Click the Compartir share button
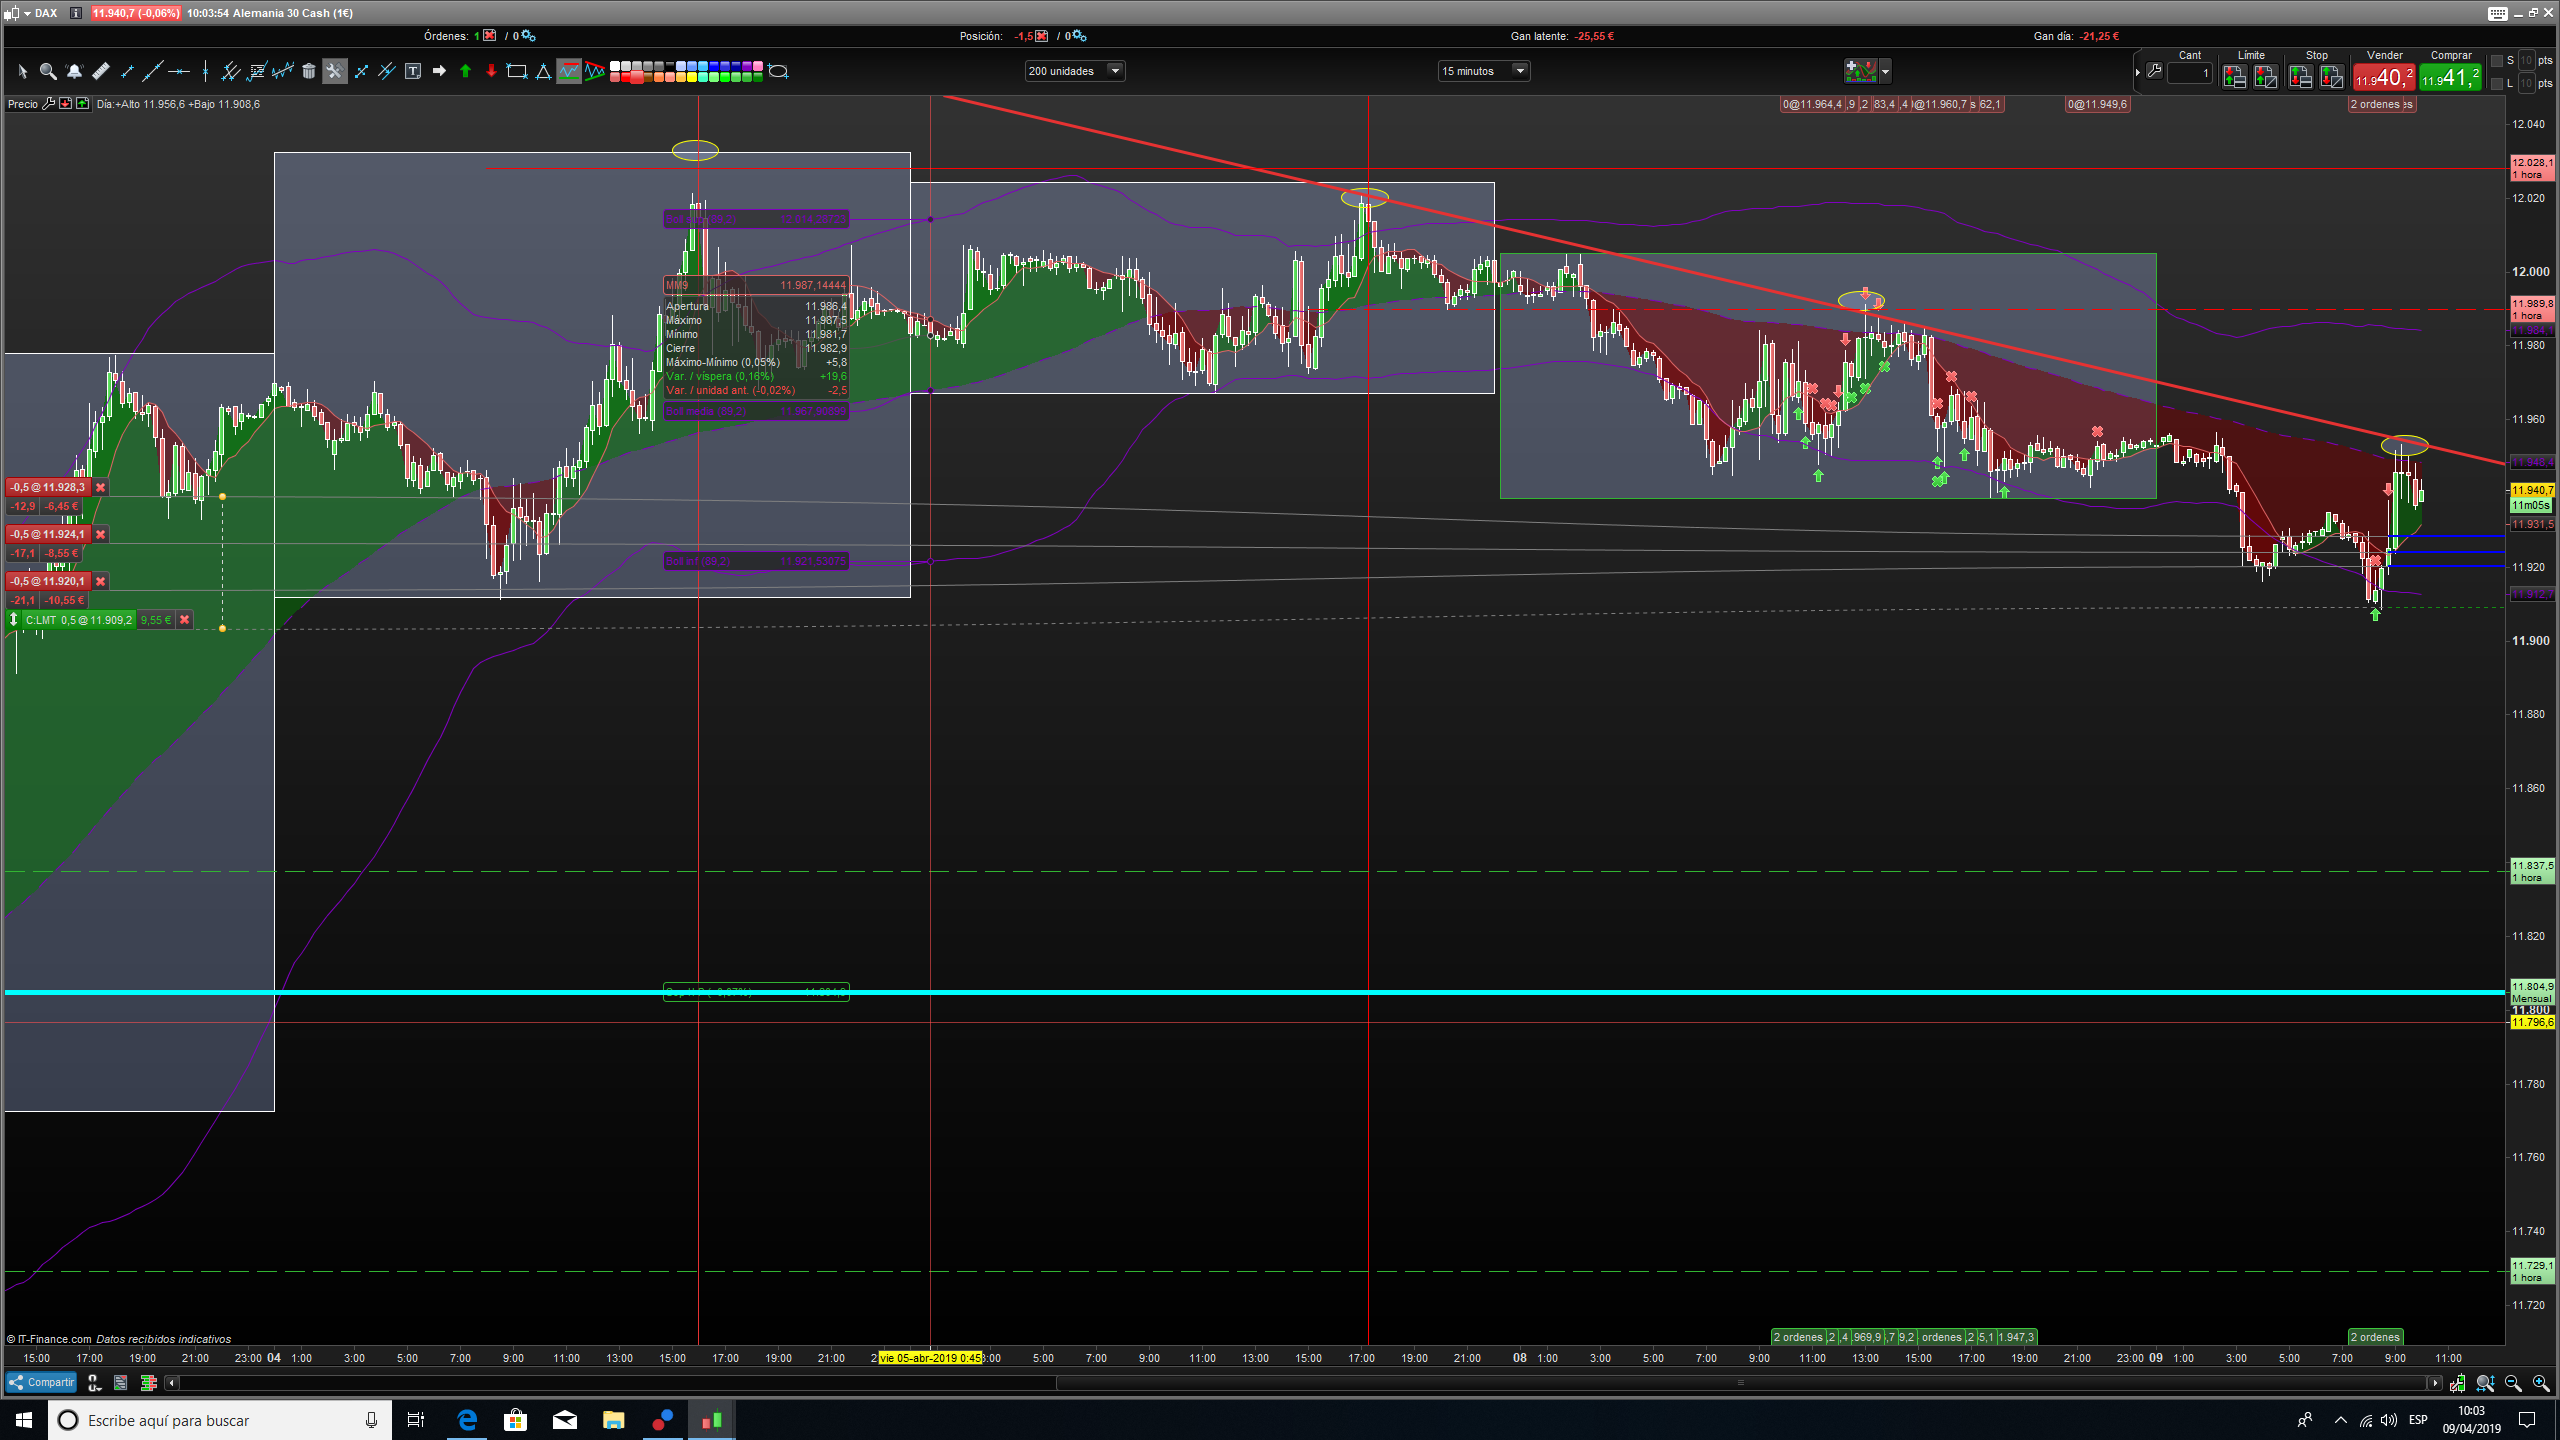This screenshot has width=2560, height=1440. (x=42, y=1382)
